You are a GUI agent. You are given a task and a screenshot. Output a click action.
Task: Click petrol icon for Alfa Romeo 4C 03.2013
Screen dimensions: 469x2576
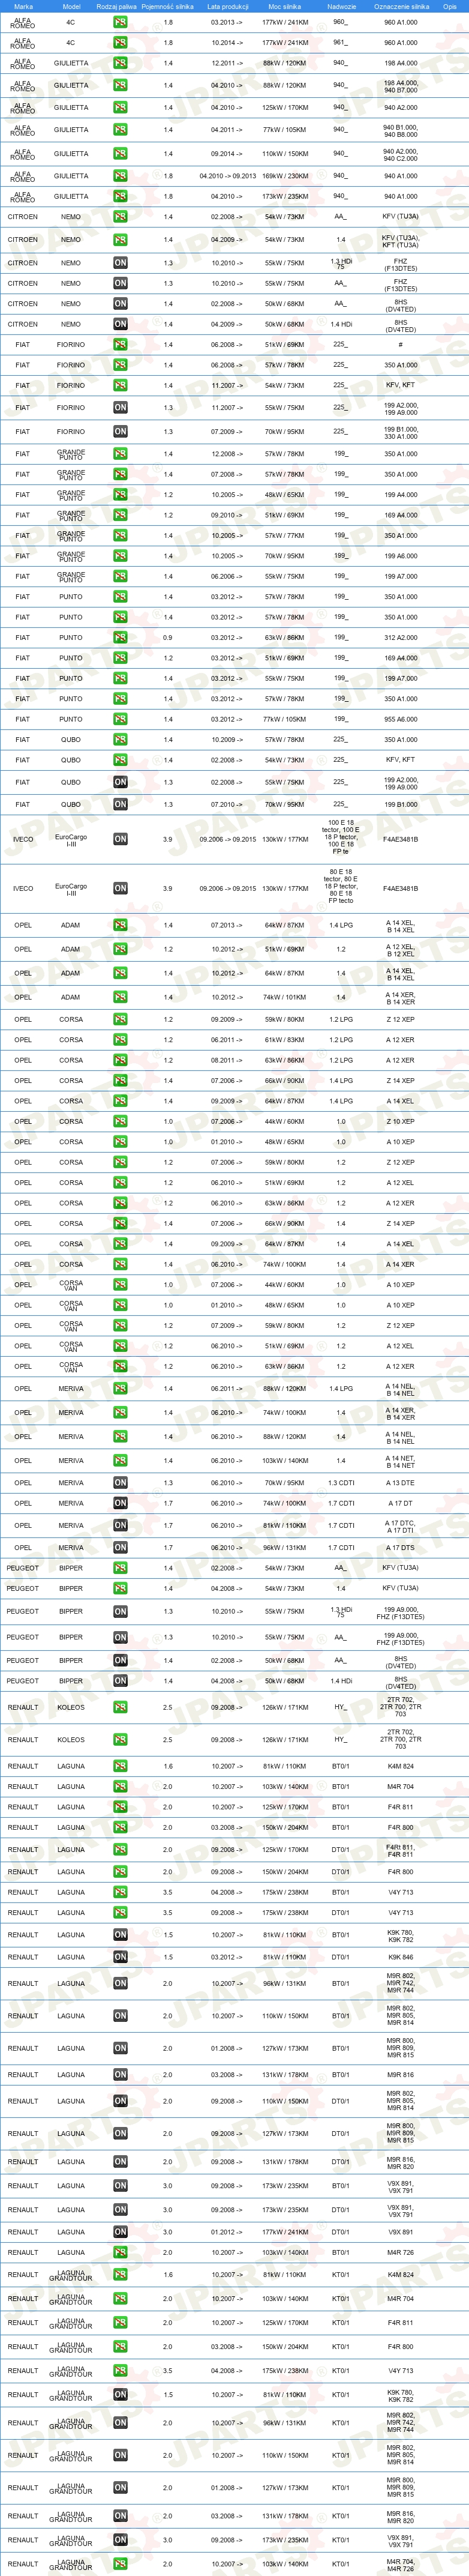120,22
